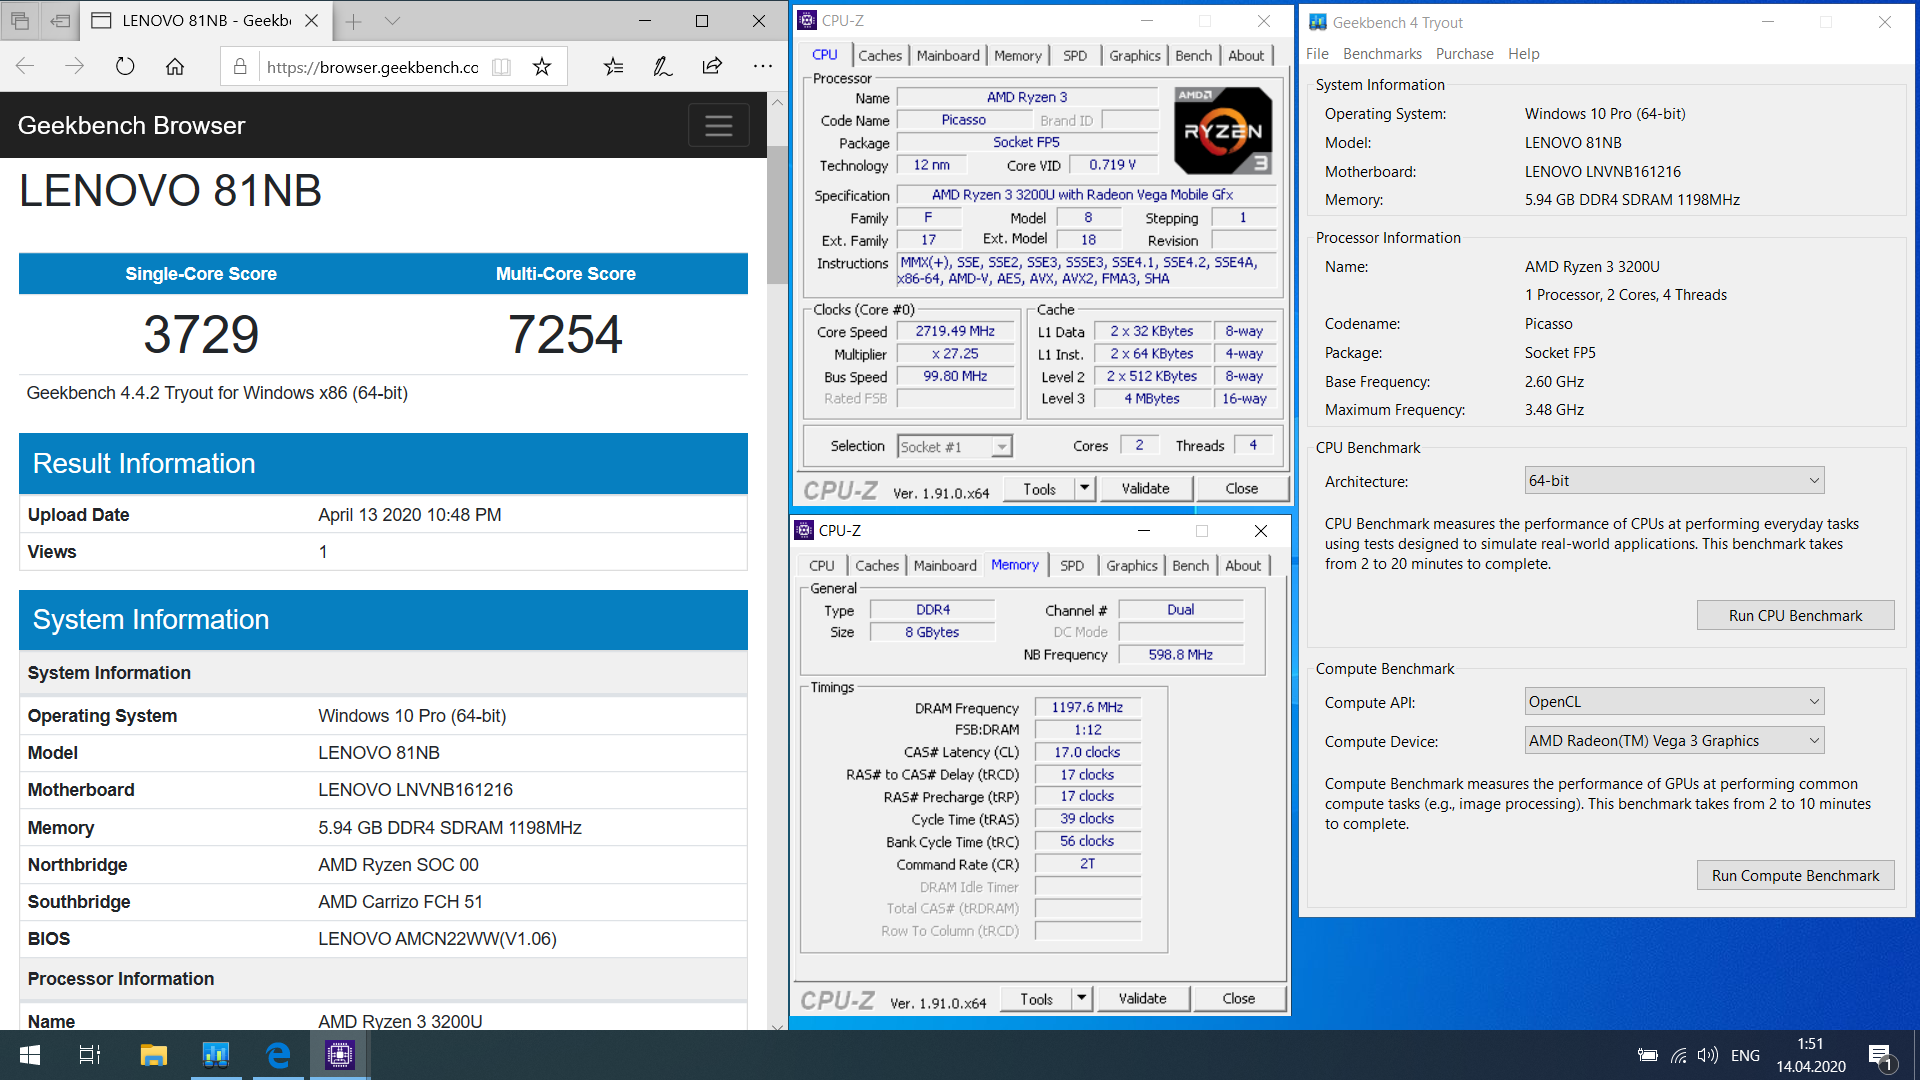Click the battery status tray icon

pos(1648,1055)
